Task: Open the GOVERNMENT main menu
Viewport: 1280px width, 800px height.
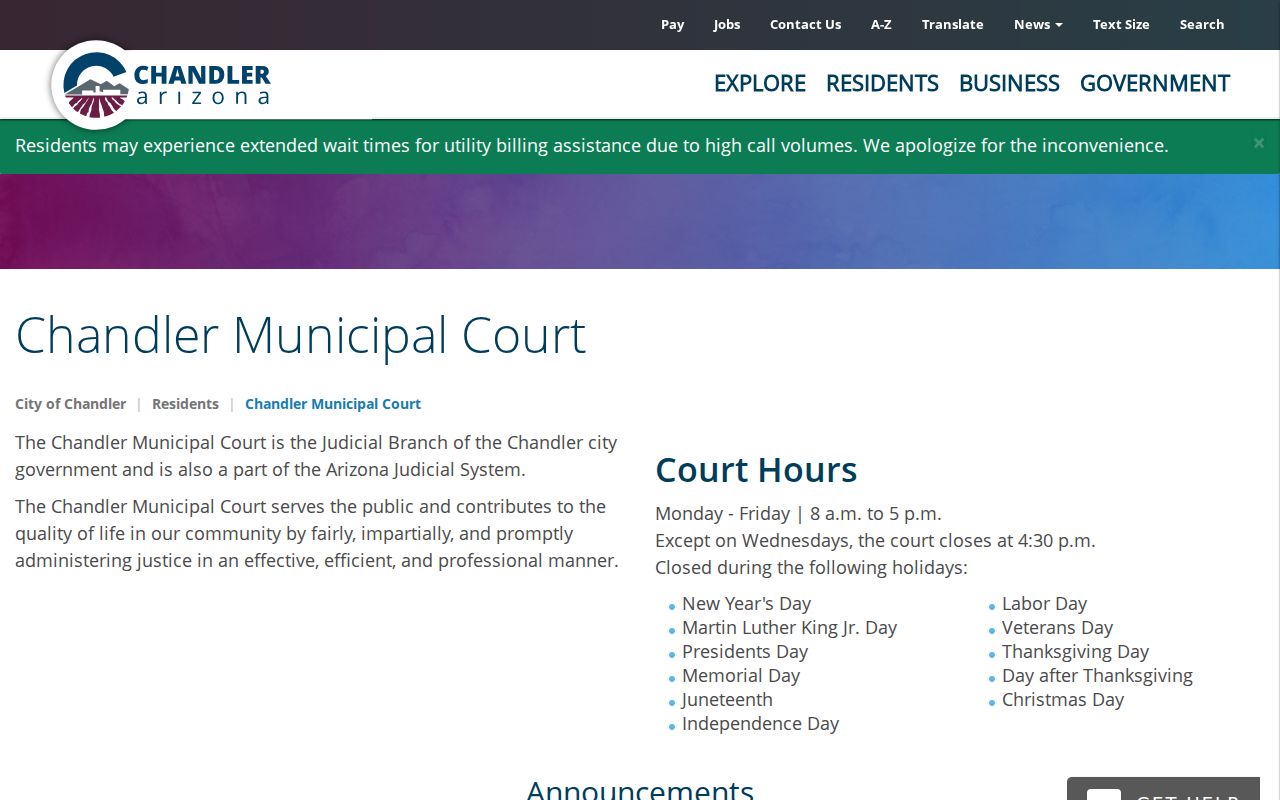Action: 1155,83
